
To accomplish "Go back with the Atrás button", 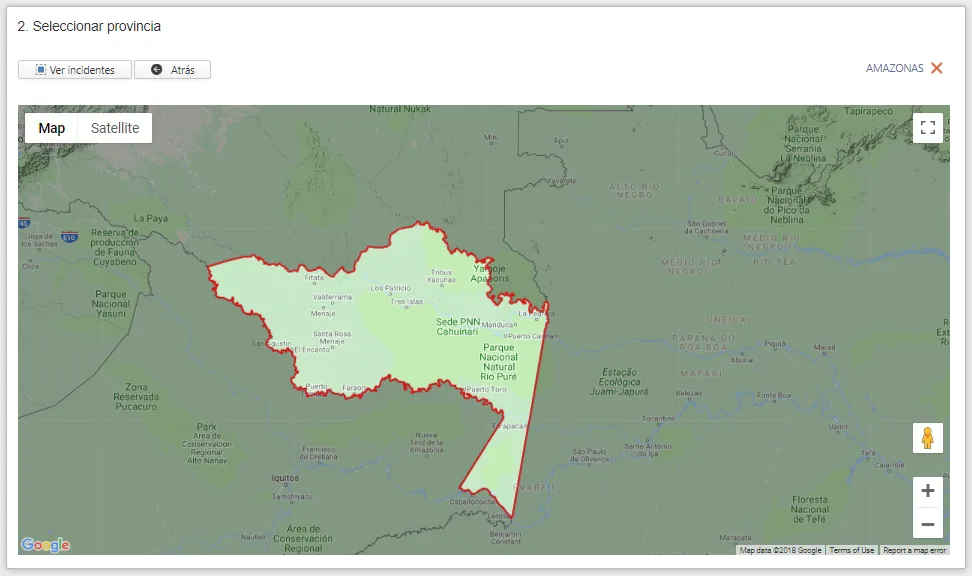I will 172,70.
